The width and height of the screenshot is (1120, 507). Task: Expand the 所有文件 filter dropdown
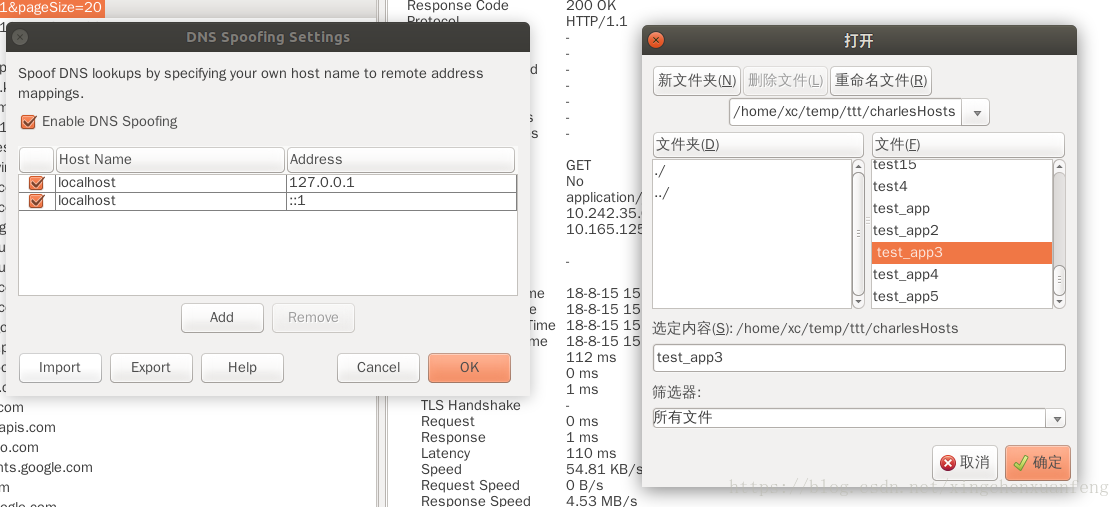[x=1056, y=418]
